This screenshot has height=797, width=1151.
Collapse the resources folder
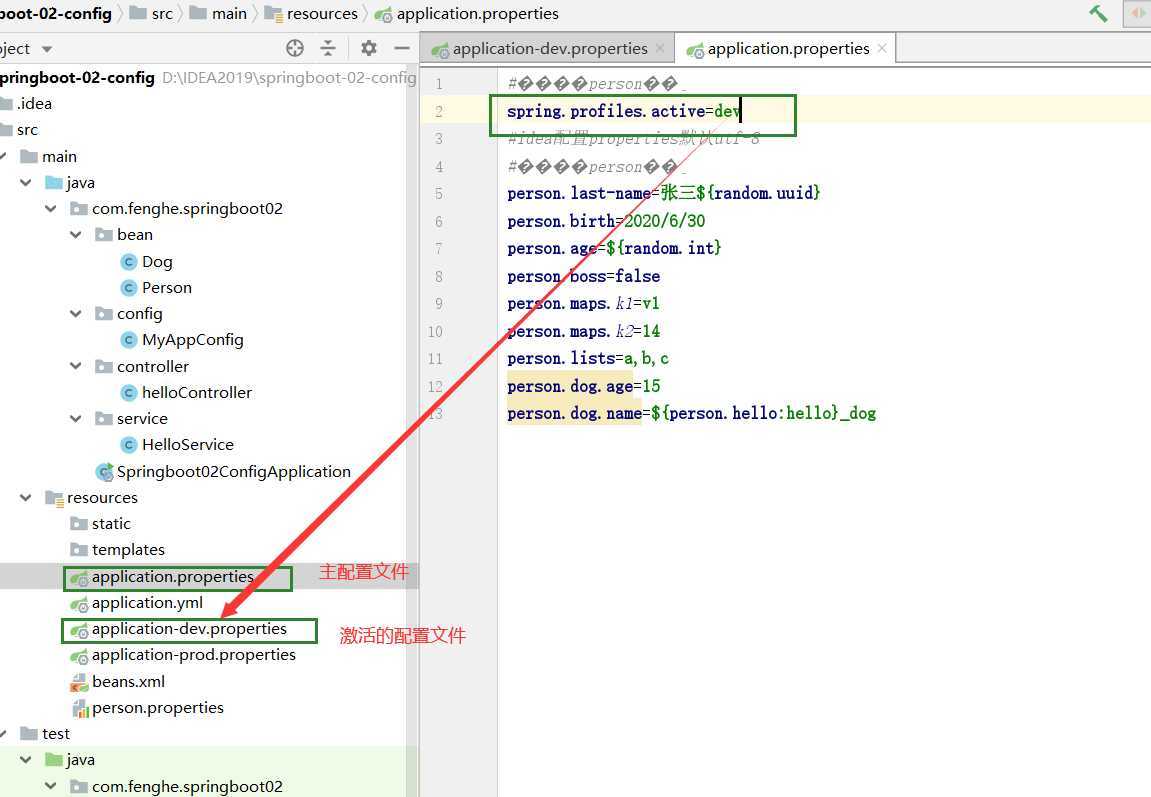[26, 498]
